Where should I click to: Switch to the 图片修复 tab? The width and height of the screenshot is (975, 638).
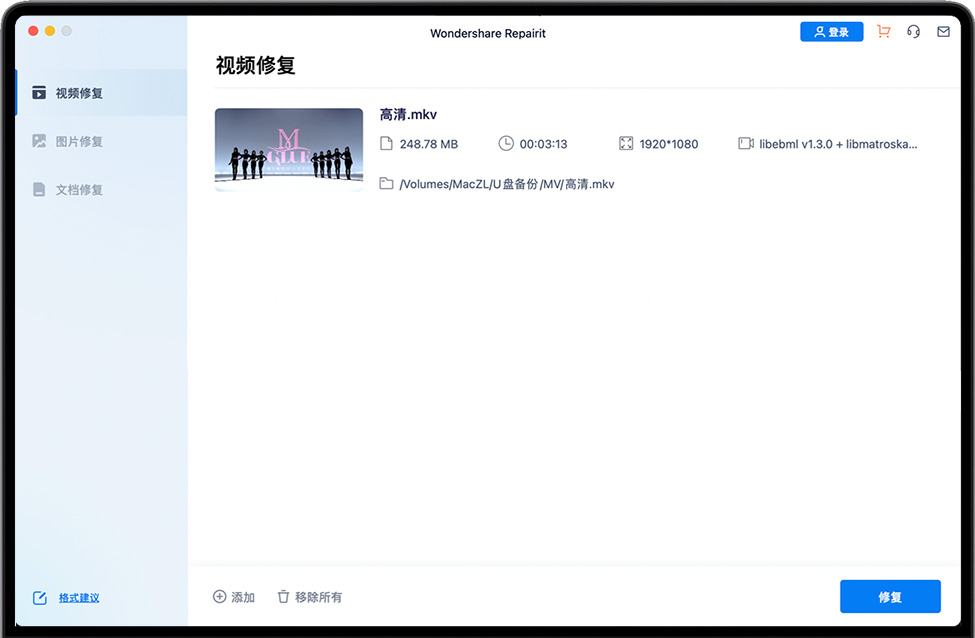click(78, 141)
